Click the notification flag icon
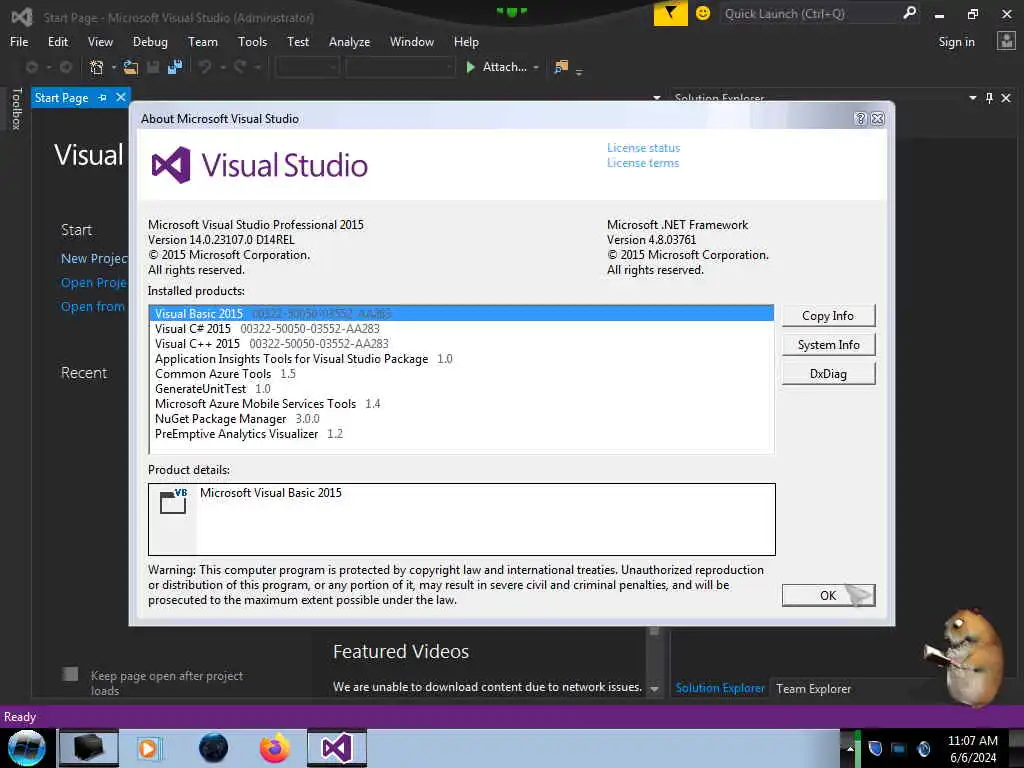 (x=670, y=13)
